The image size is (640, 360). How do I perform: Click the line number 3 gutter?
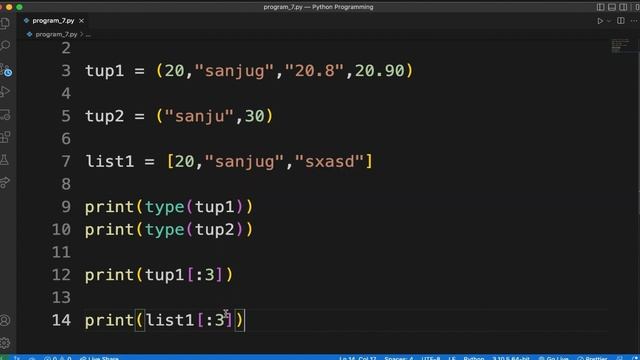pos(66,71)
